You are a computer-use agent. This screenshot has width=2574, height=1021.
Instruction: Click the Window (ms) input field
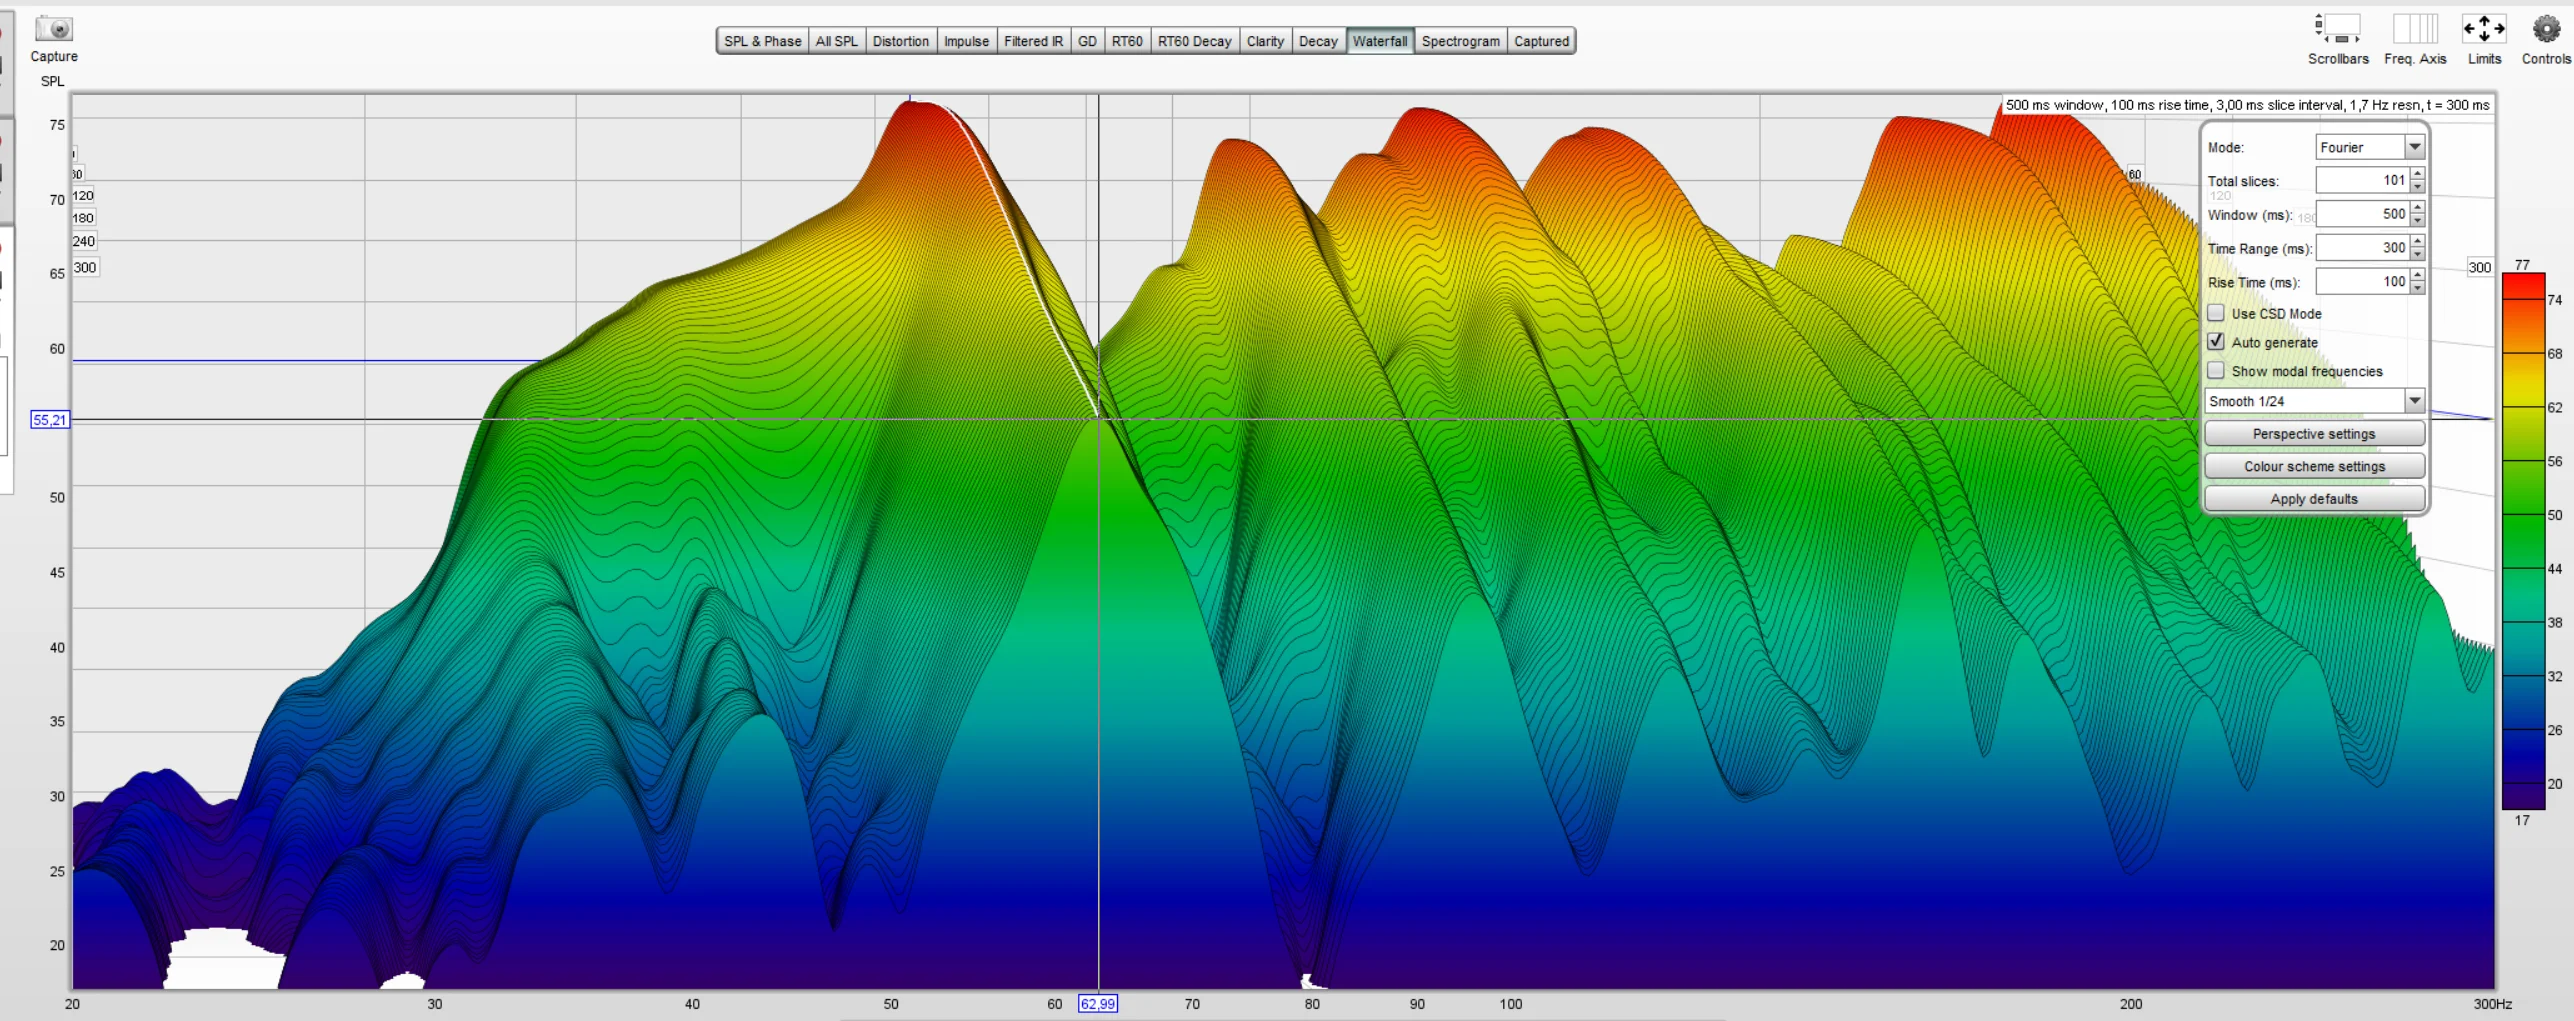pyautogui.click(x=2362, y=214)
